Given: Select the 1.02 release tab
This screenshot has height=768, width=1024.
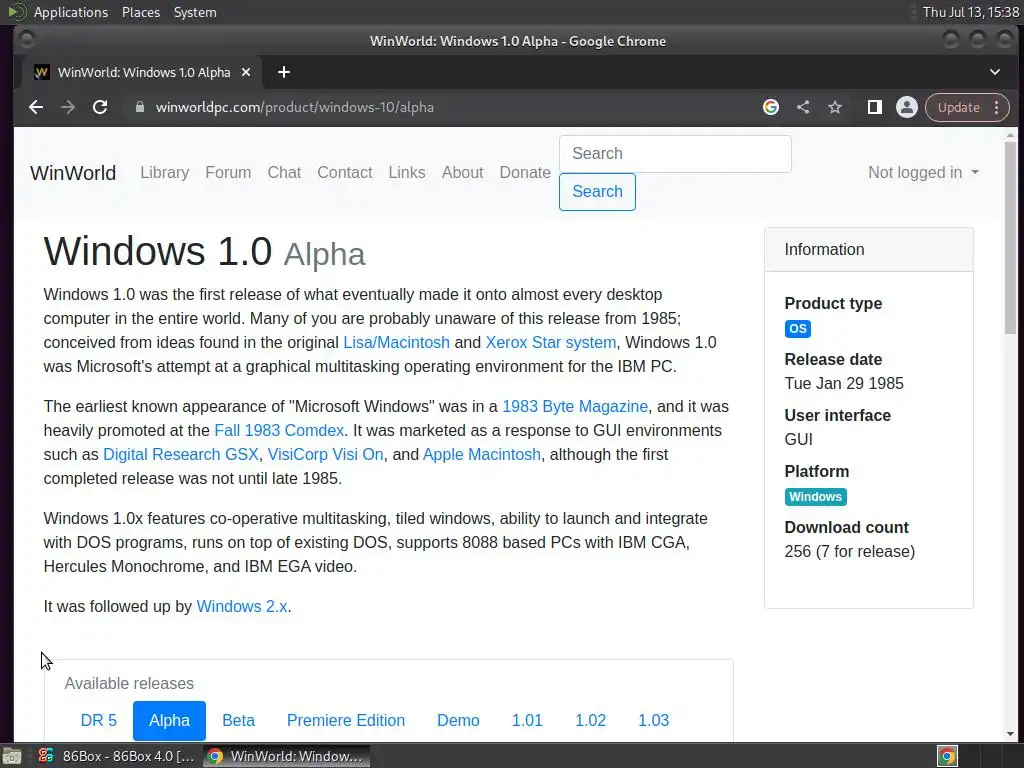Looking at the screenshot, I should (590, 720).
